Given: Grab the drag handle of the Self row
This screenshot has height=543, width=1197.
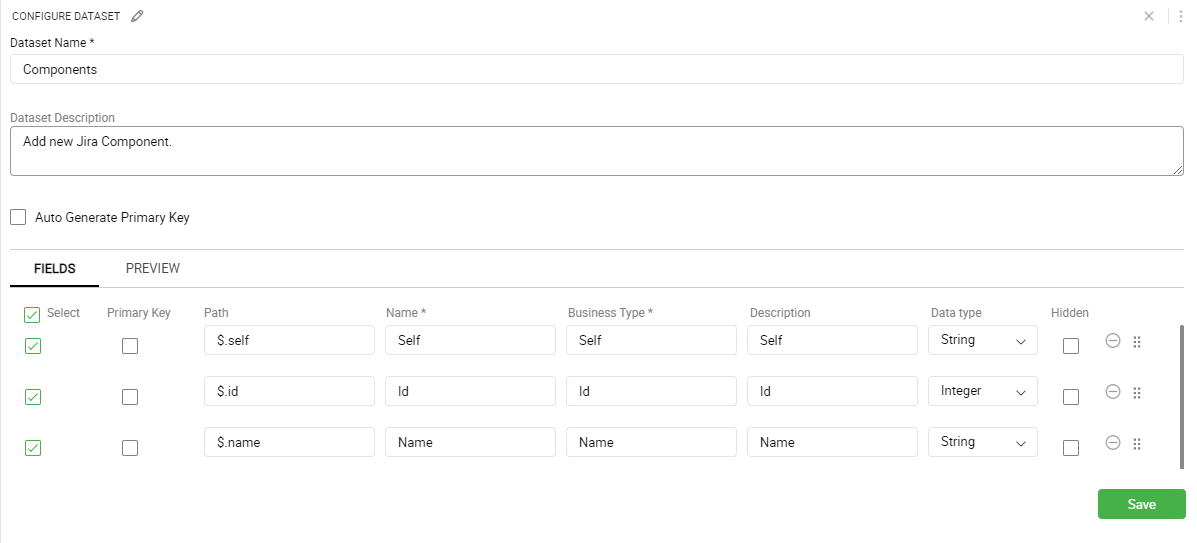Looking at the screenshot, I should (1137, 342).
